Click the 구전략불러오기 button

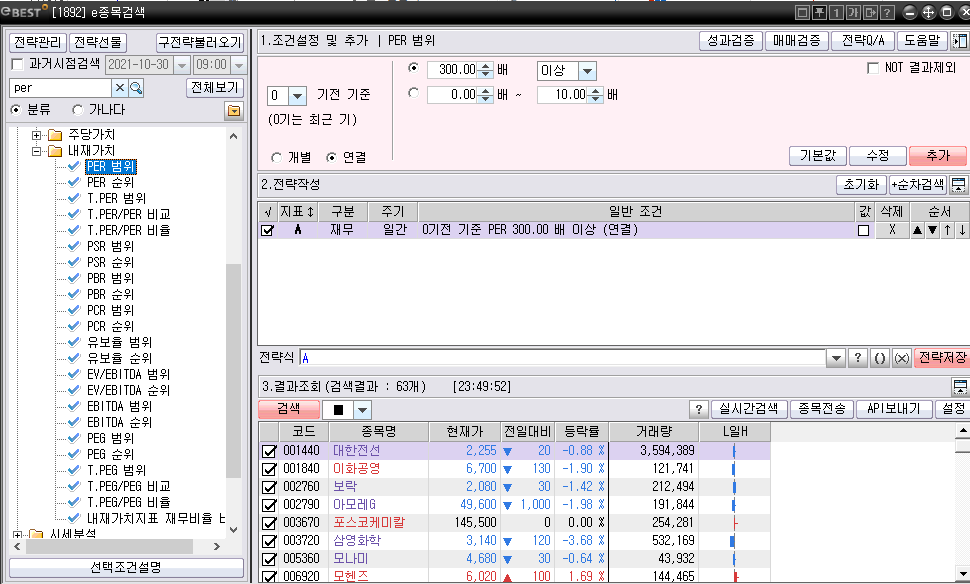coord(199,43)
